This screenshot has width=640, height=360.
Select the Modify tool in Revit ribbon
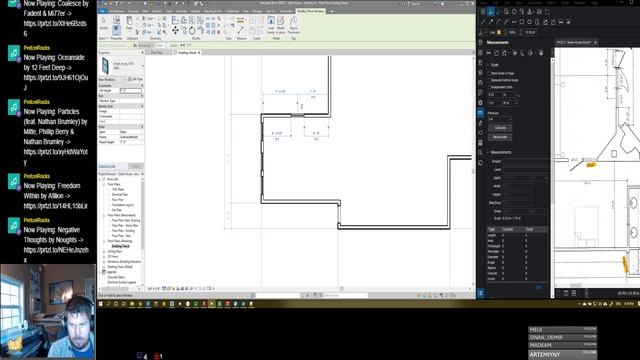(x=104, y=23)
